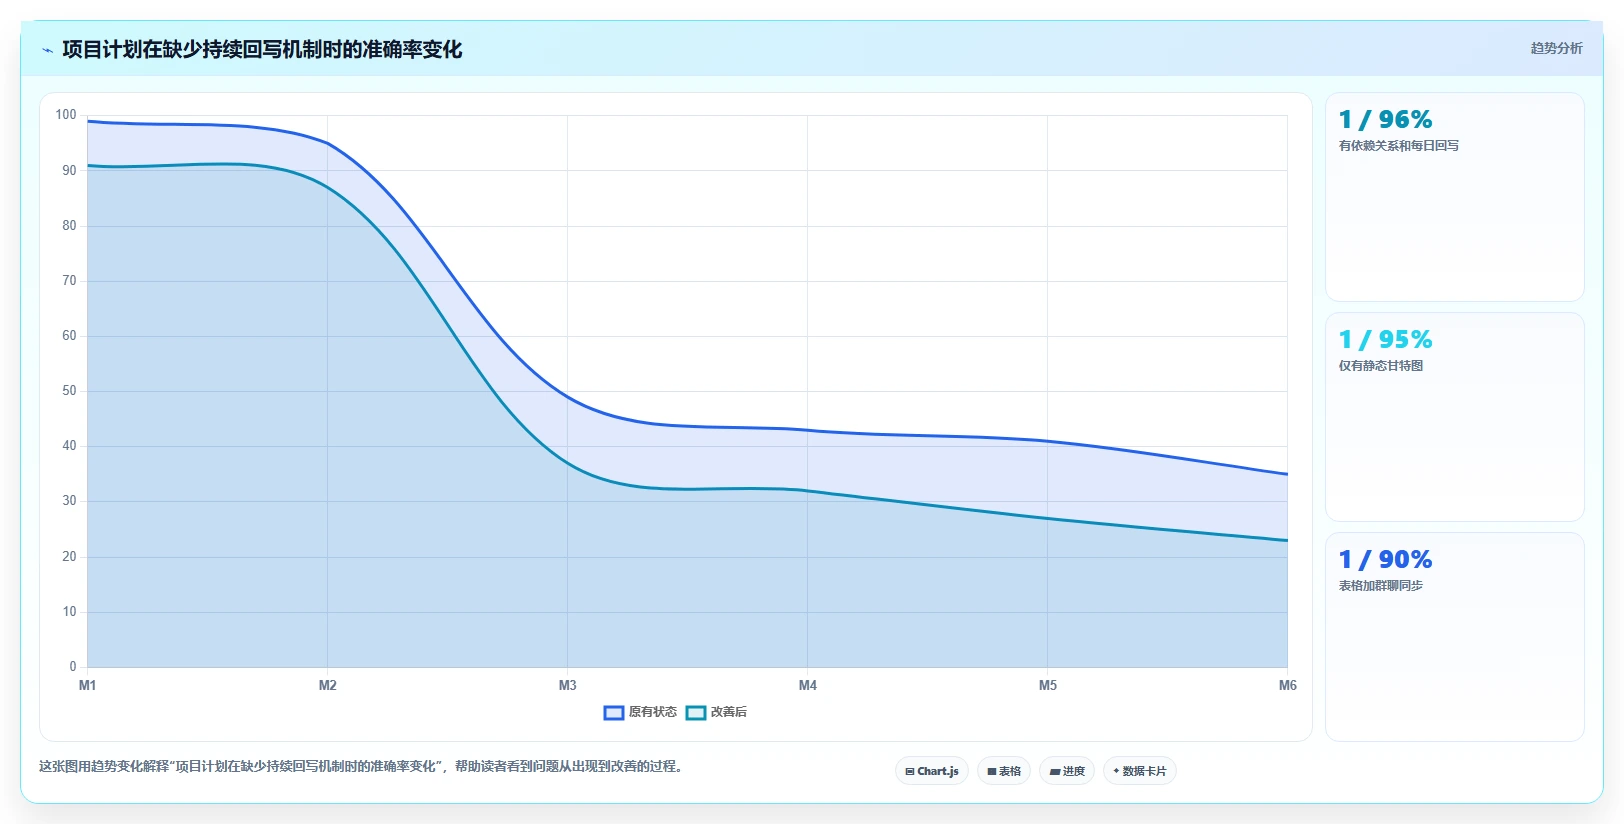This screenshot has height=824, width=1624.
Task: Select the 1 / 95% card value
Action: point(1385,340)
